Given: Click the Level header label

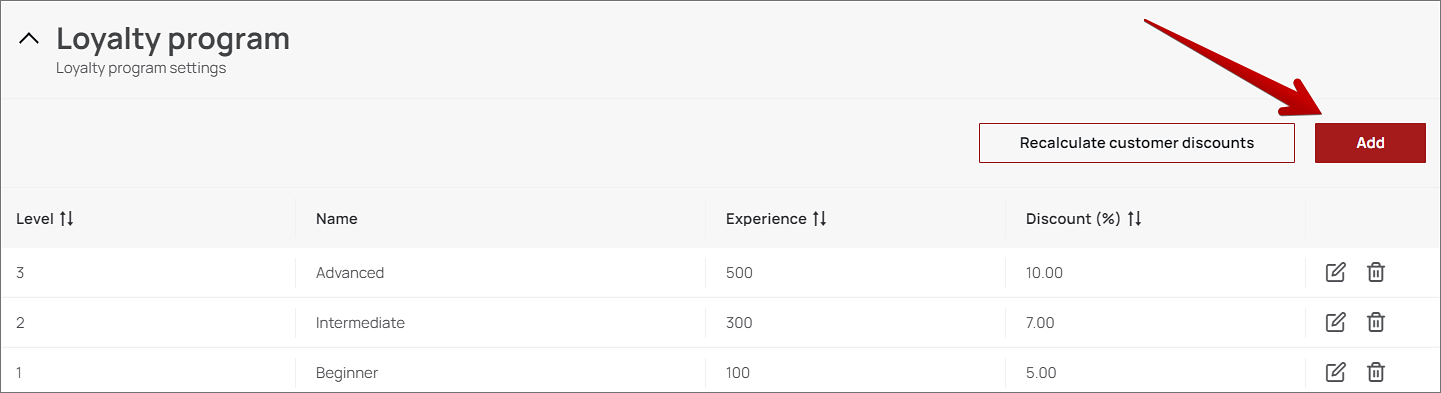Looking at the screenshot, I should 35,218.
